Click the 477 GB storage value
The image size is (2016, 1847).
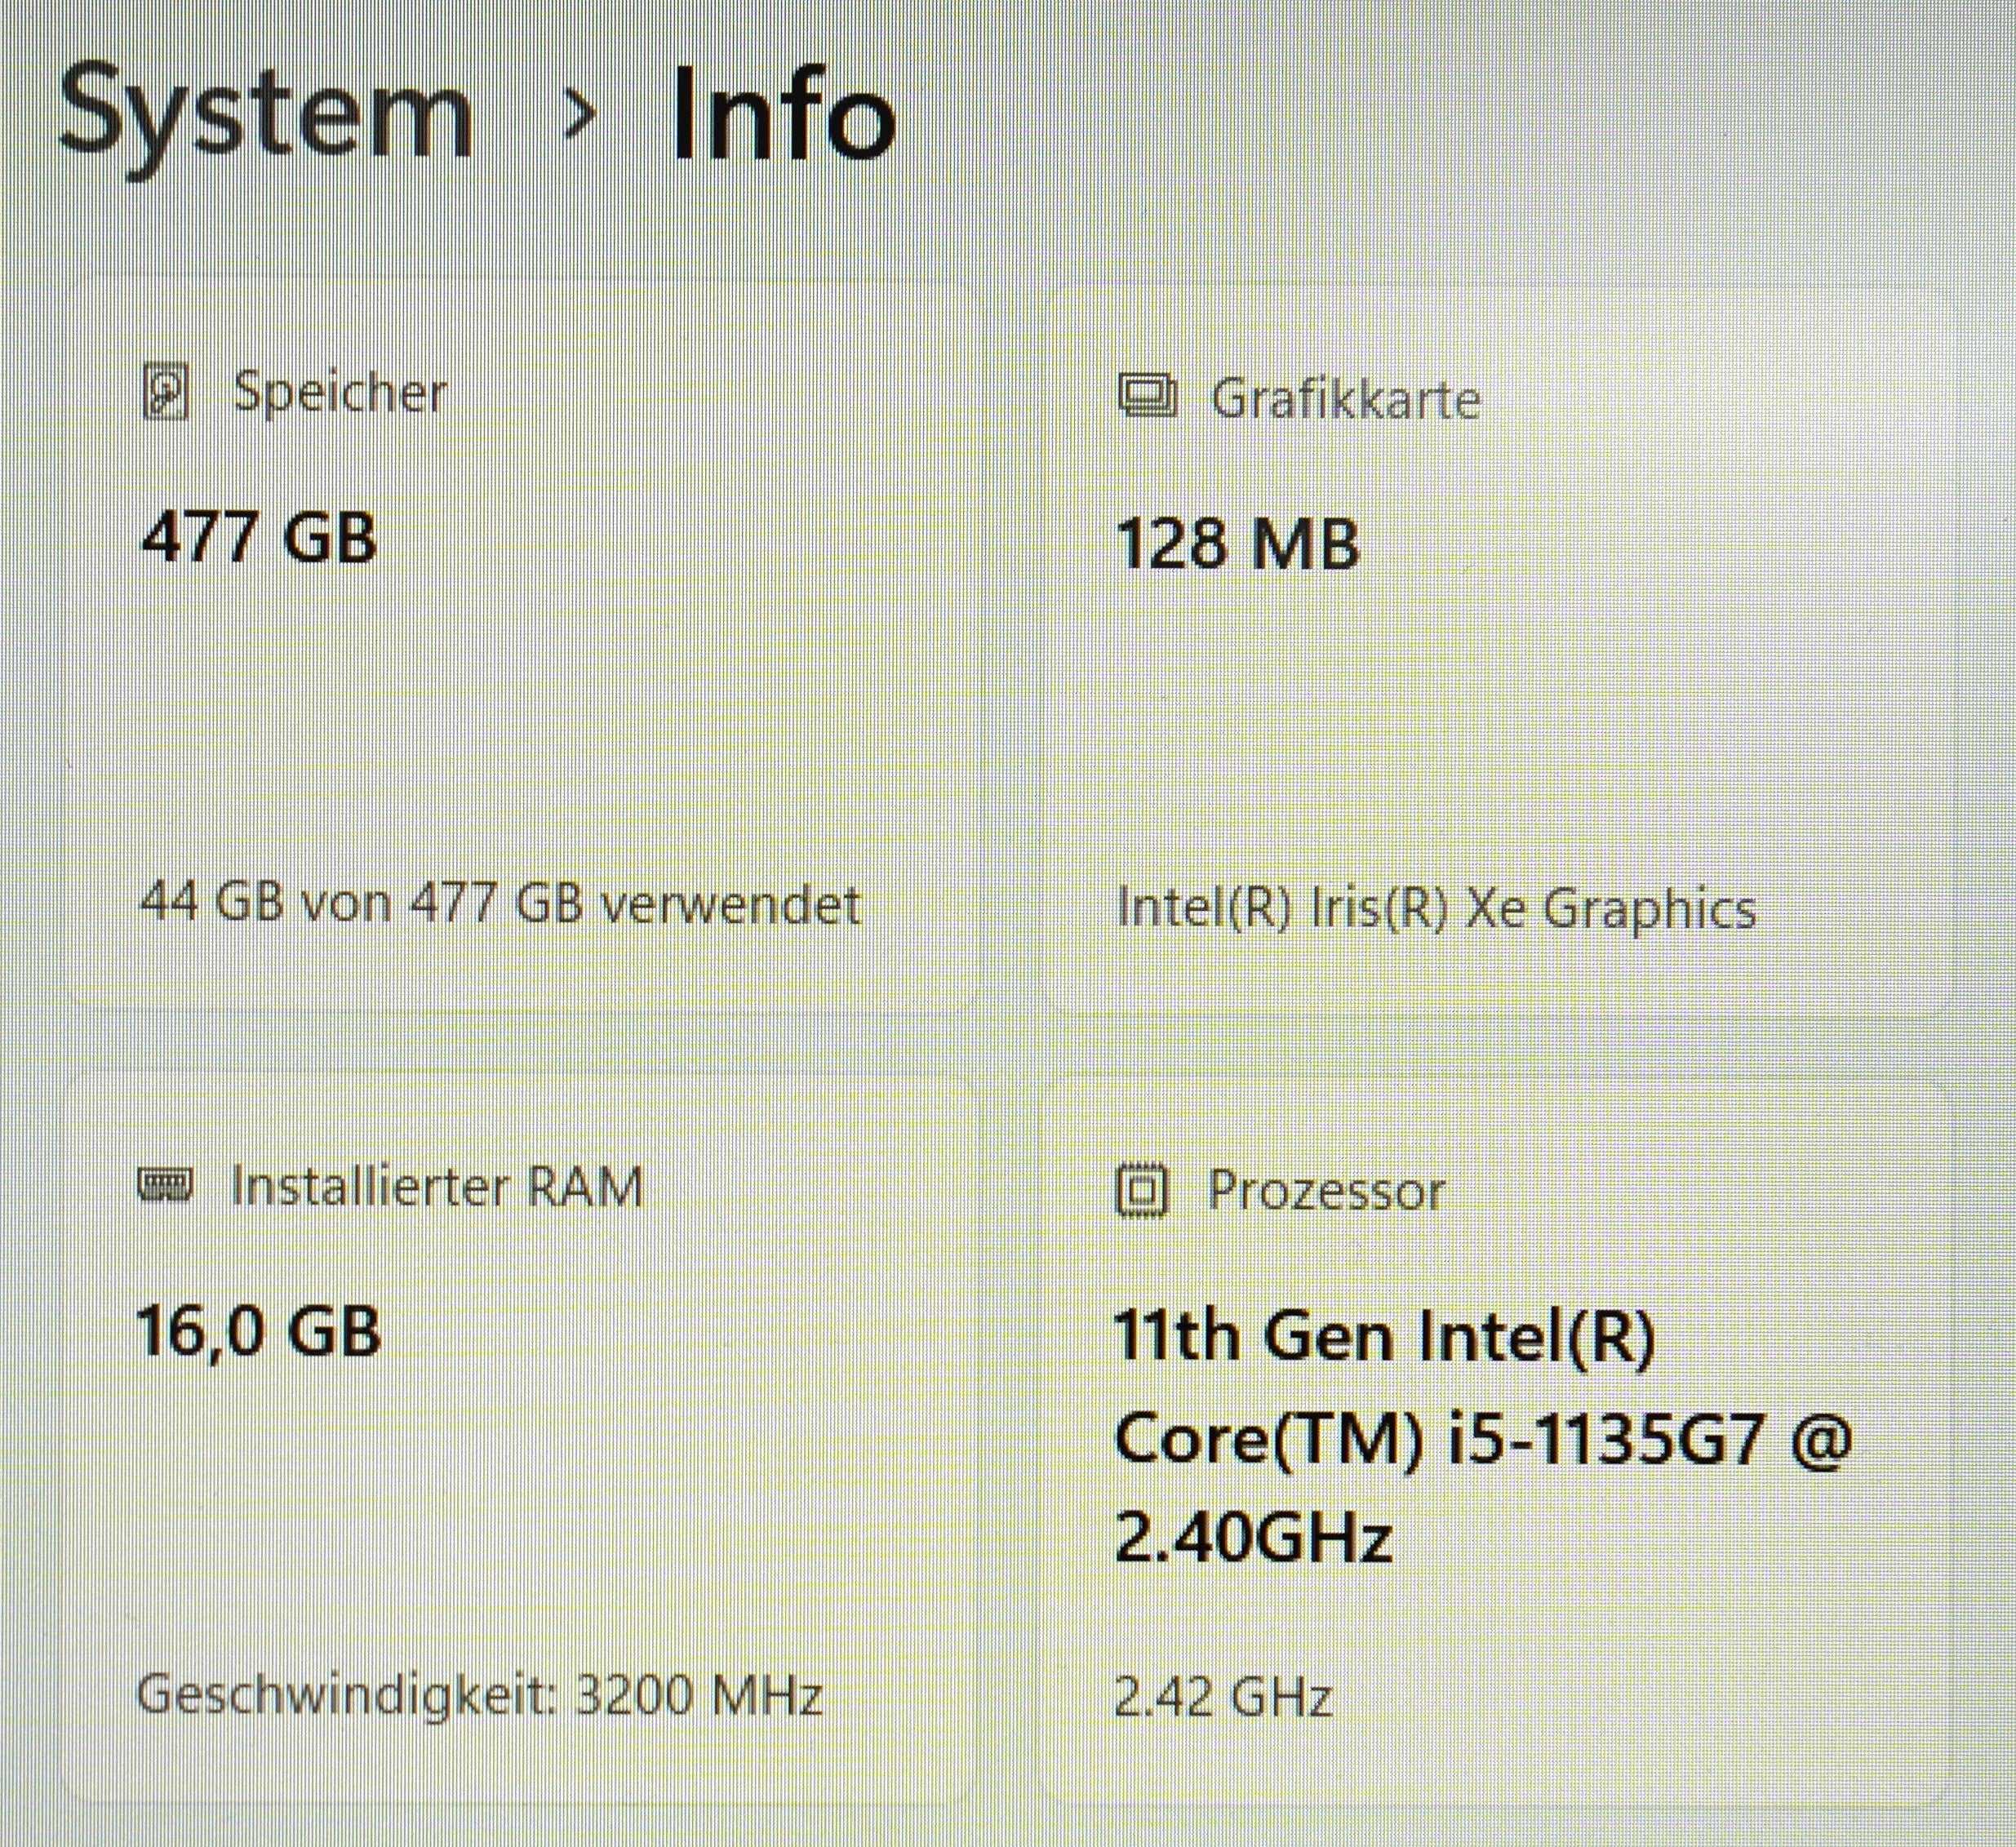pyautogui.click(x=259, y=537)
